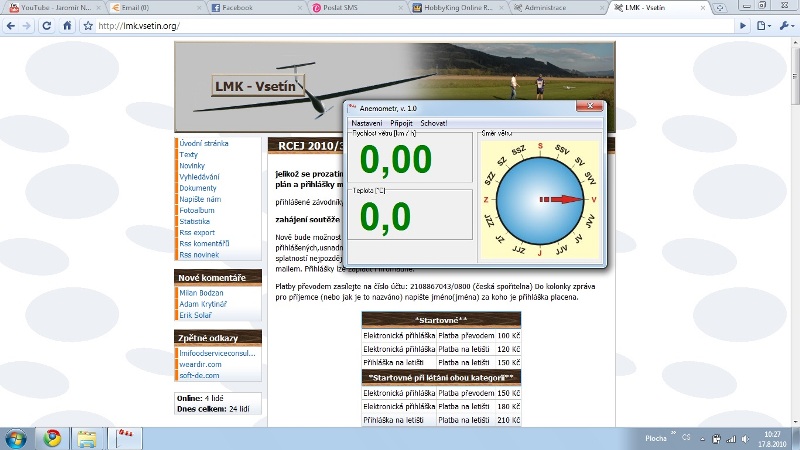Click Schovat! in Anemometr menu bar
Image resolution: width=800 pixels, height=450 pixels.
pyautogui.click(x=433, y=123)
